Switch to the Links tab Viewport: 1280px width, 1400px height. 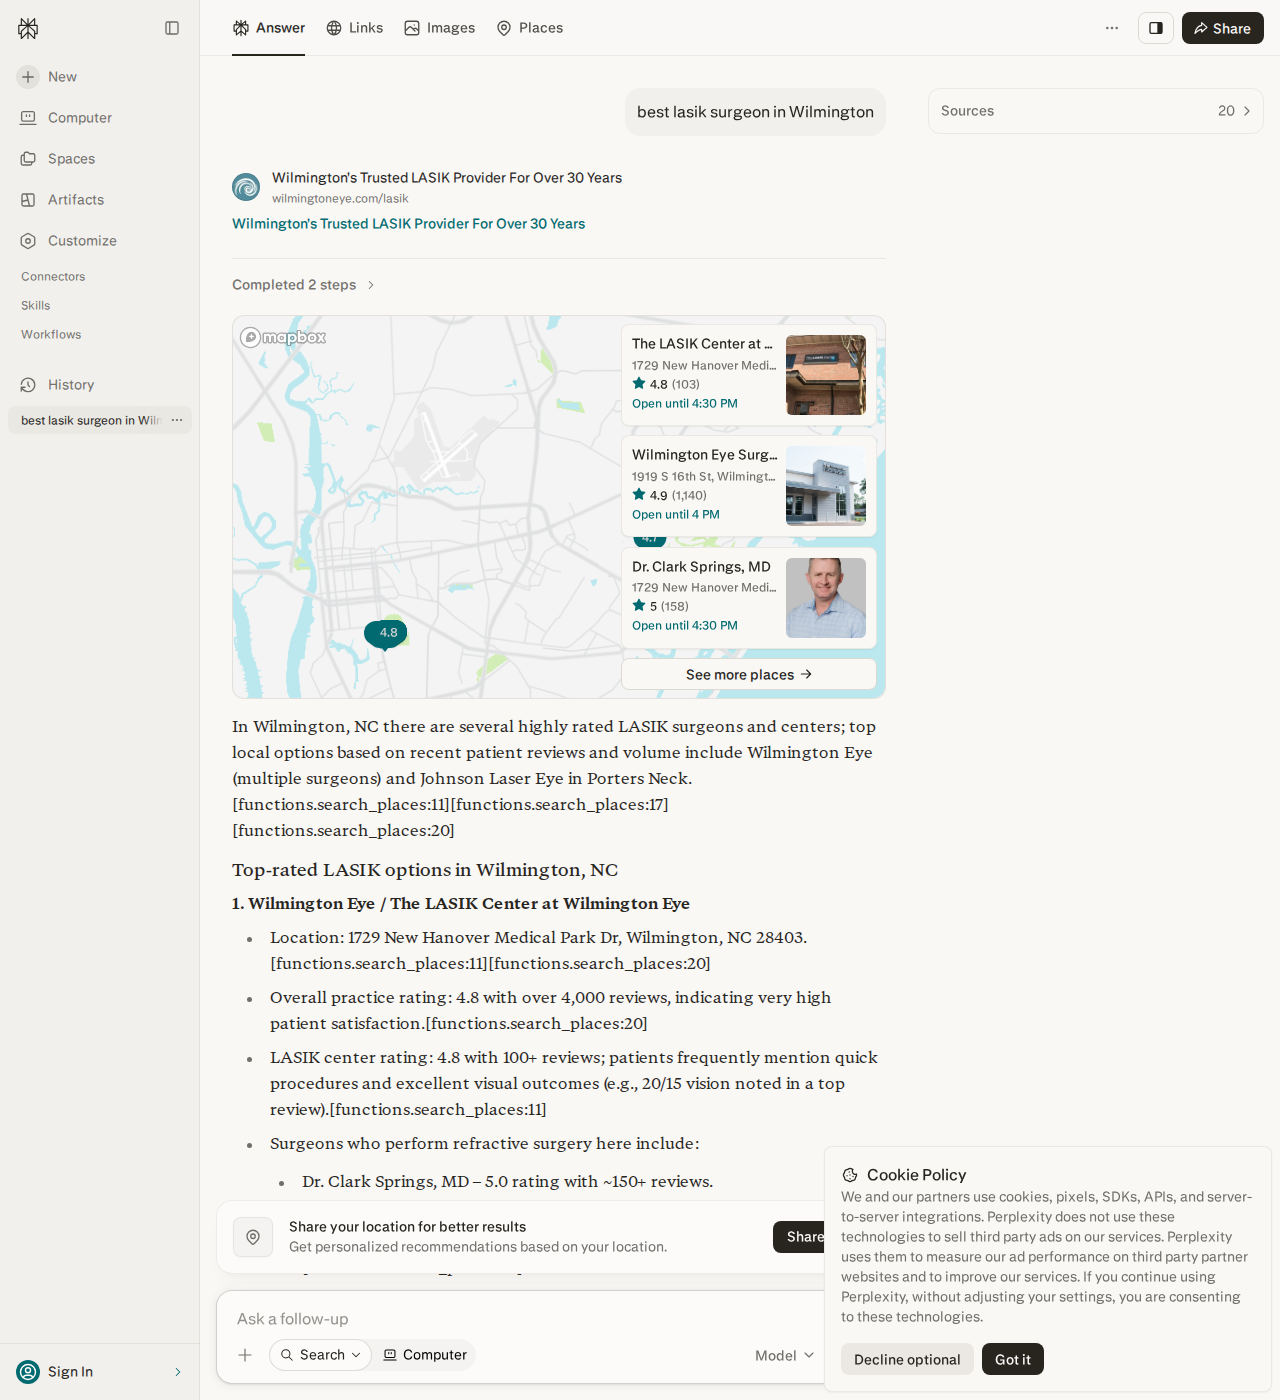pos(355,28)
